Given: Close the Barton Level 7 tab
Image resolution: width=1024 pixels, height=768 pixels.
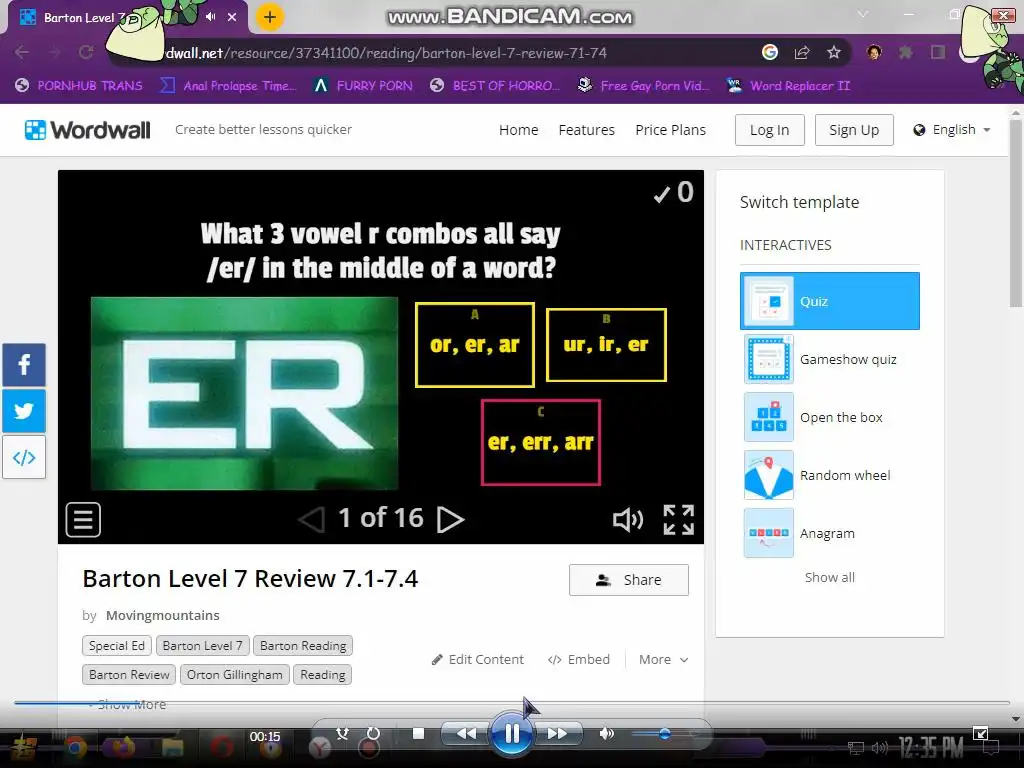Looking at the screenshot, I should [232, 17].
